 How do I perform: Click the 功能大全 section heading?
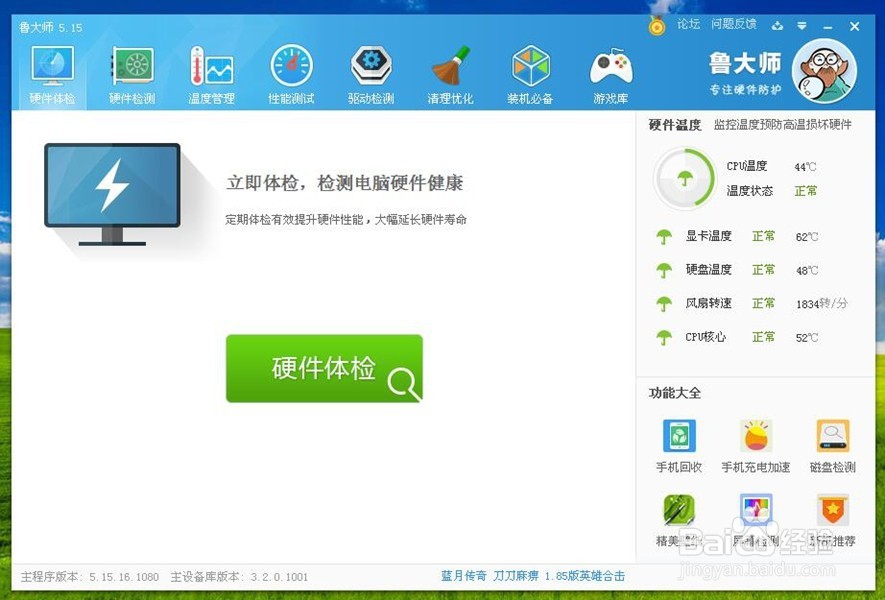[674, 393]
